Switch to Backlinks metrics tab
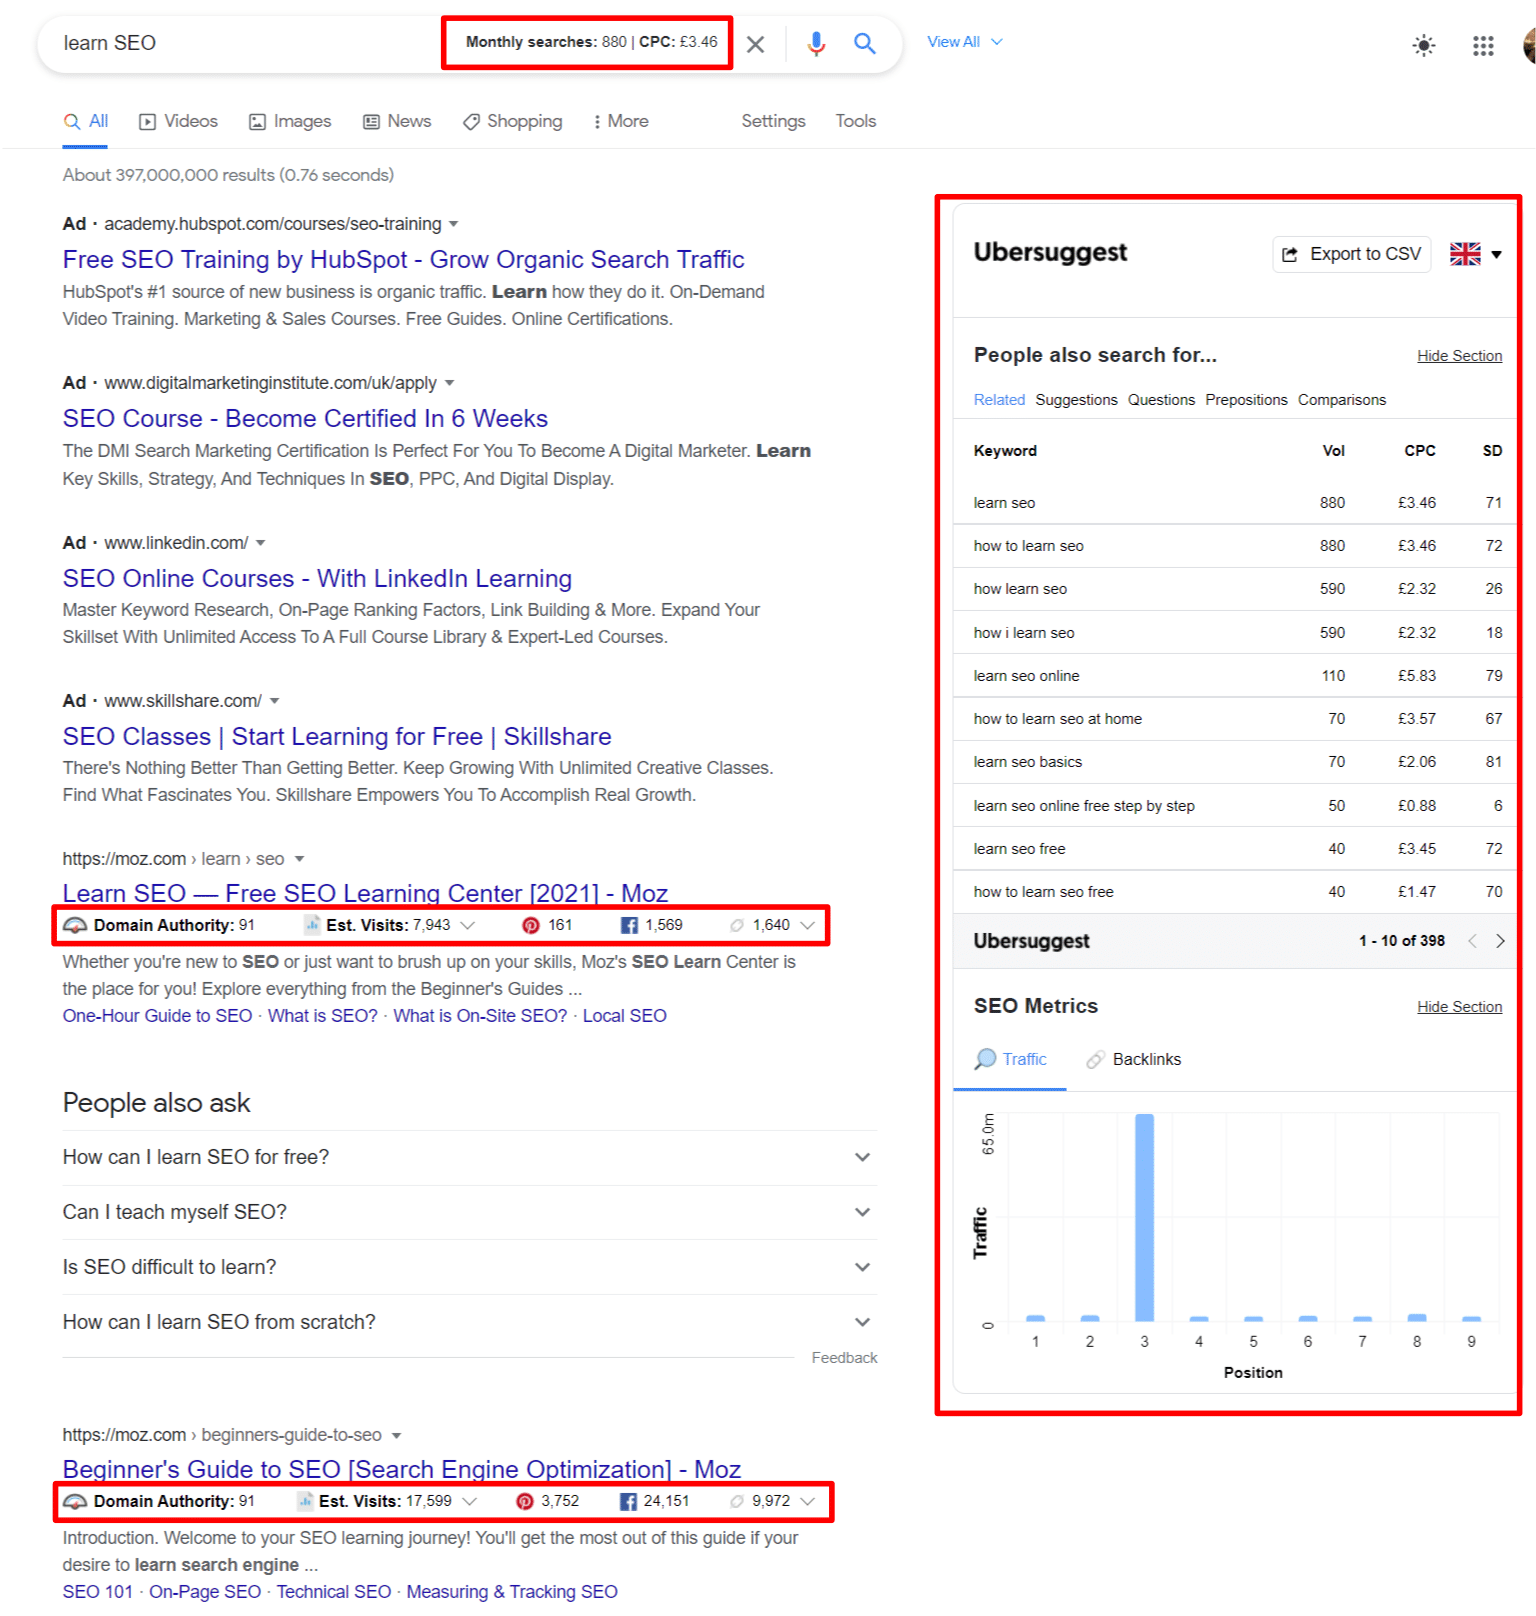The height and width of the screenshot is (1616, 1536). coord(1134,1060)
